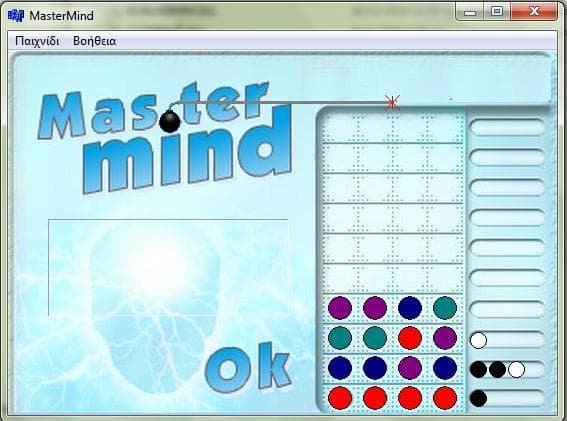Click second teal peg in teal-teal-red-purple row
This screenshot has width=567, height=421.
(375, 338)
